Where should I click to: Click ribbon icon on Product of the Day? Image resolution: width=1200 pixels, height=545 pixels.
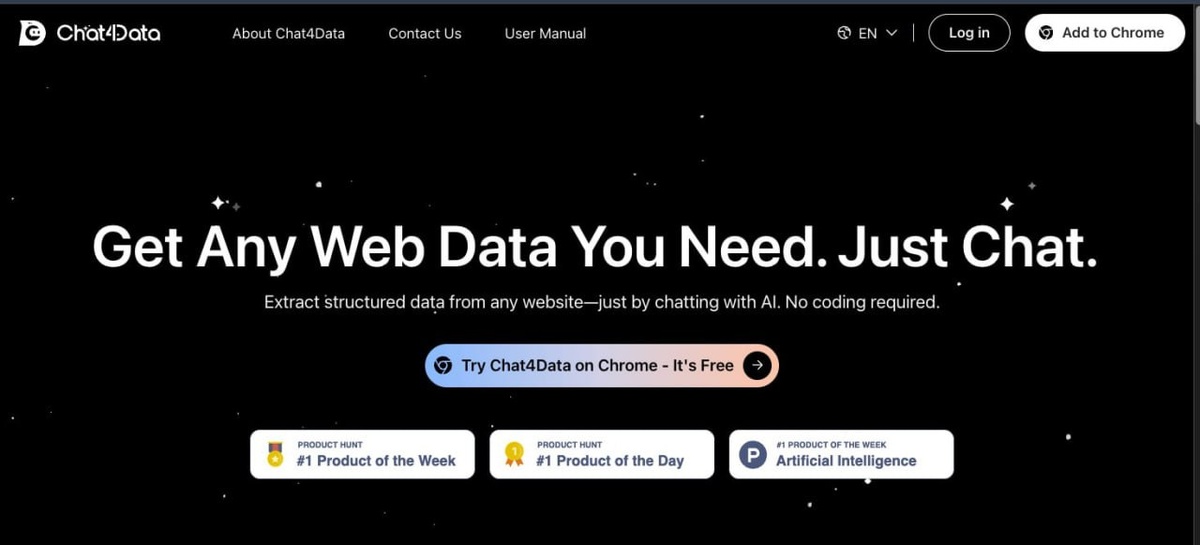point(515,456)
